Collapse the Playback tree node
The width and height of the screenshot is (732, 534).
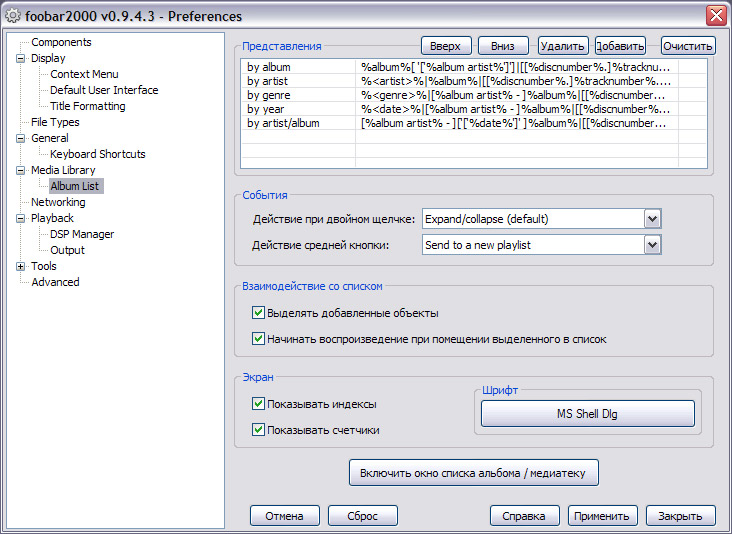click(21, 218)
